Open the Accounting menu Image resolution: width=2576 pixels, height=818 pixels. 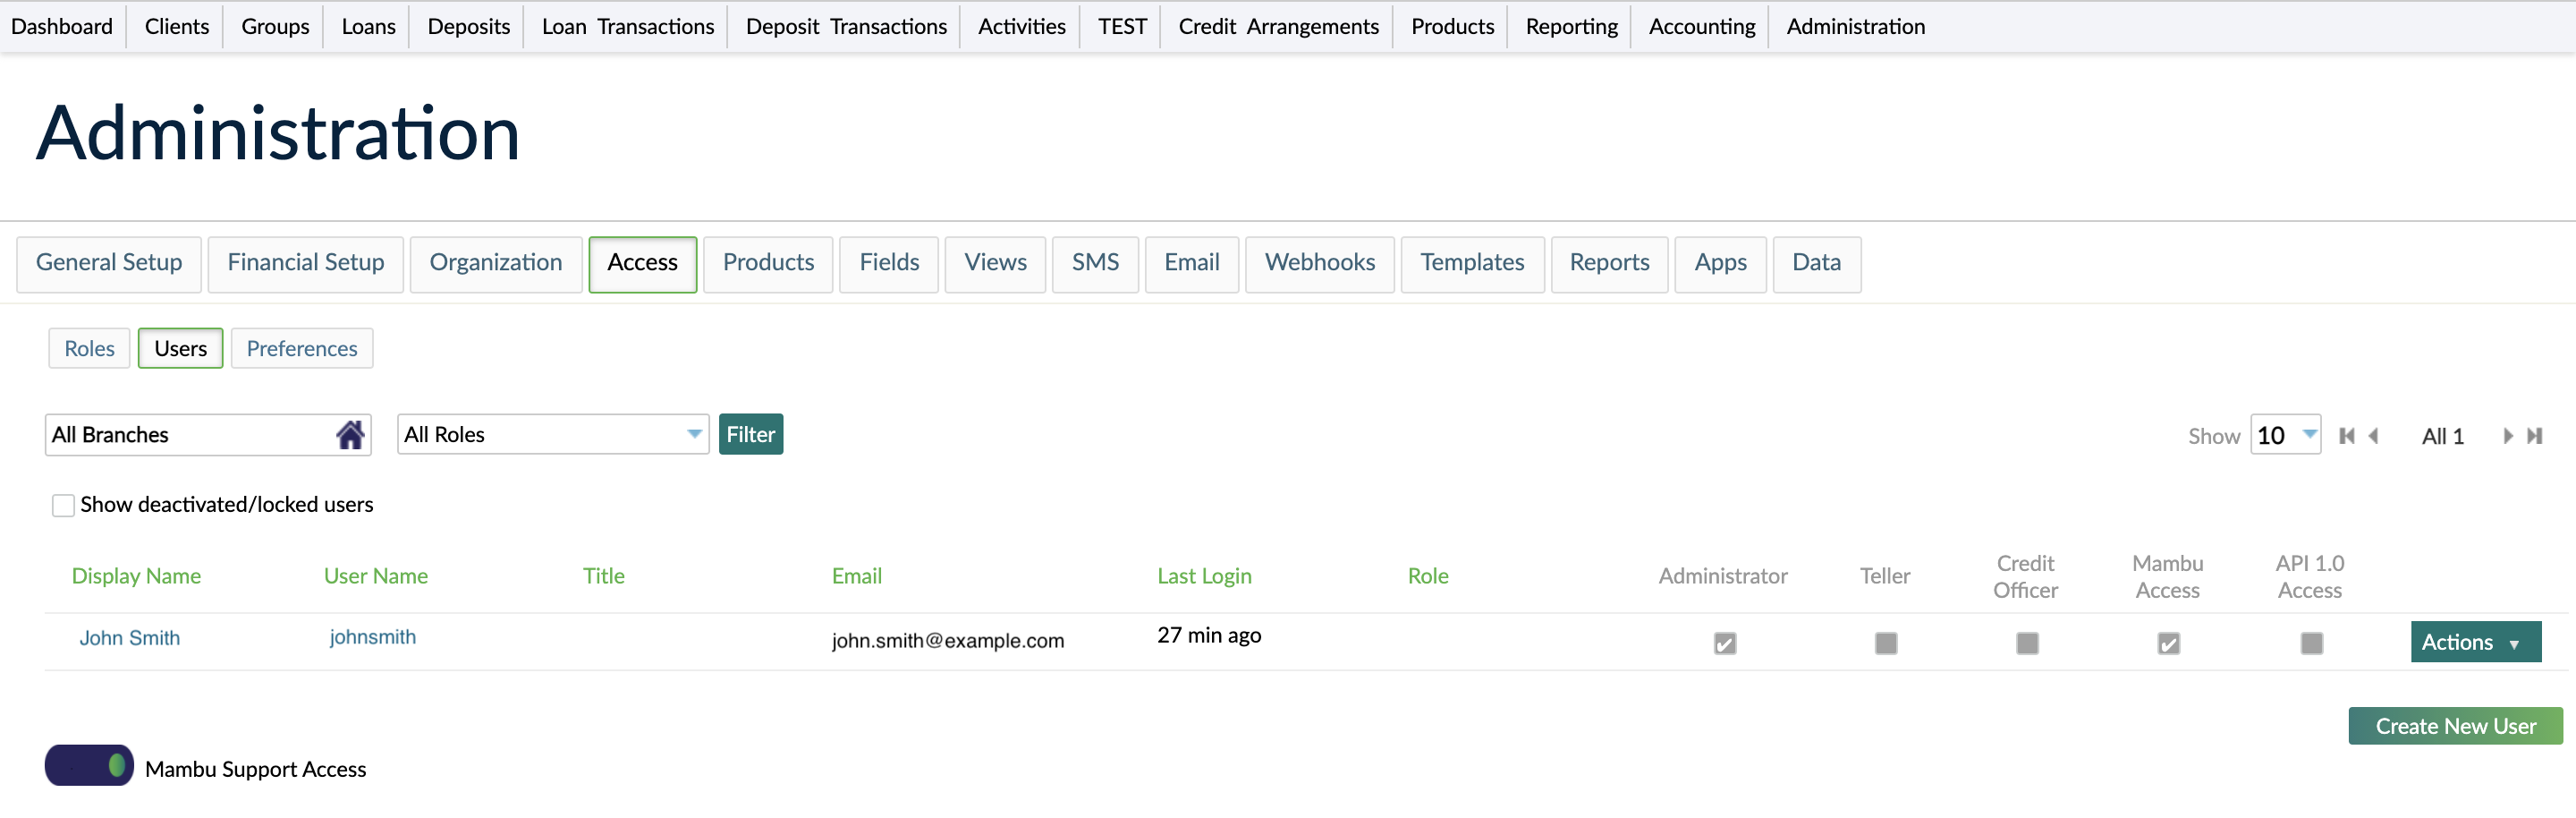(1701, 26)
